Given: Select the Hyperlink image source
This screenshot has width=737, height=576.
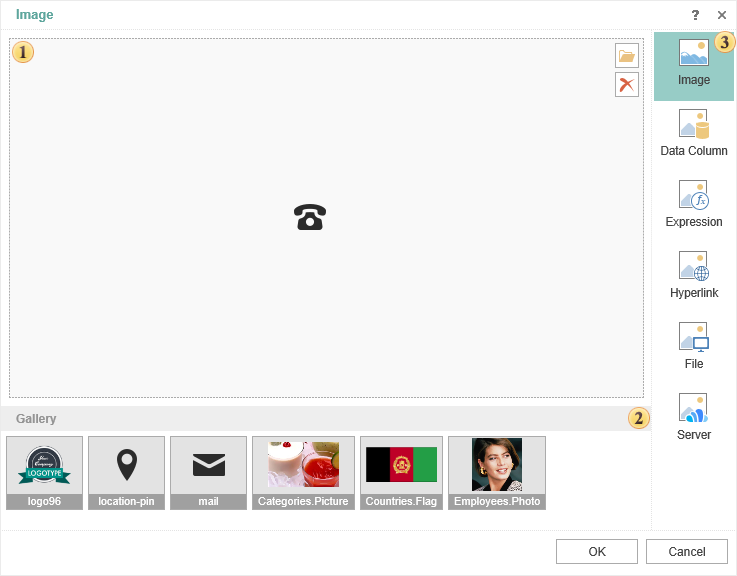Looking at the screenshot, I should coord(694,278).
